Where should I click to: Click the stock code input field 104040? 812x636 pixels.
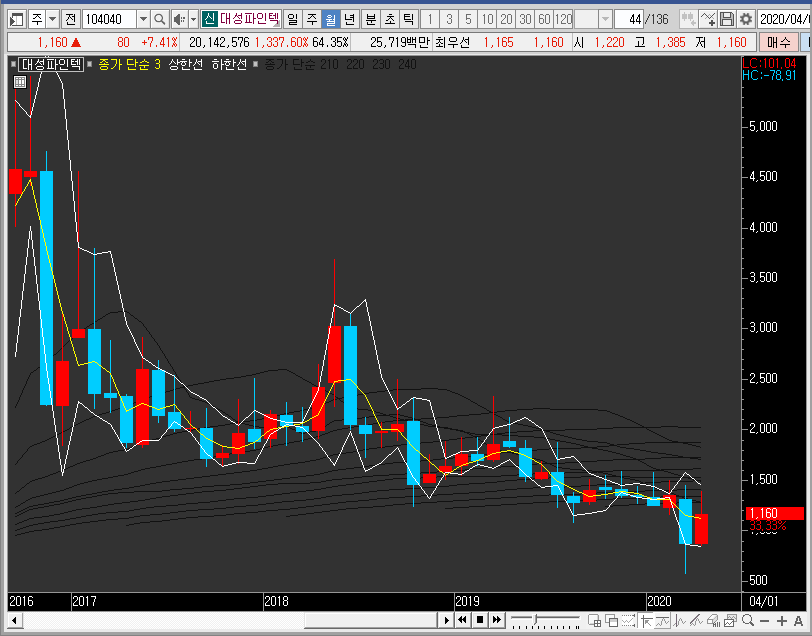pyautogui.click(x=109, y=20)
